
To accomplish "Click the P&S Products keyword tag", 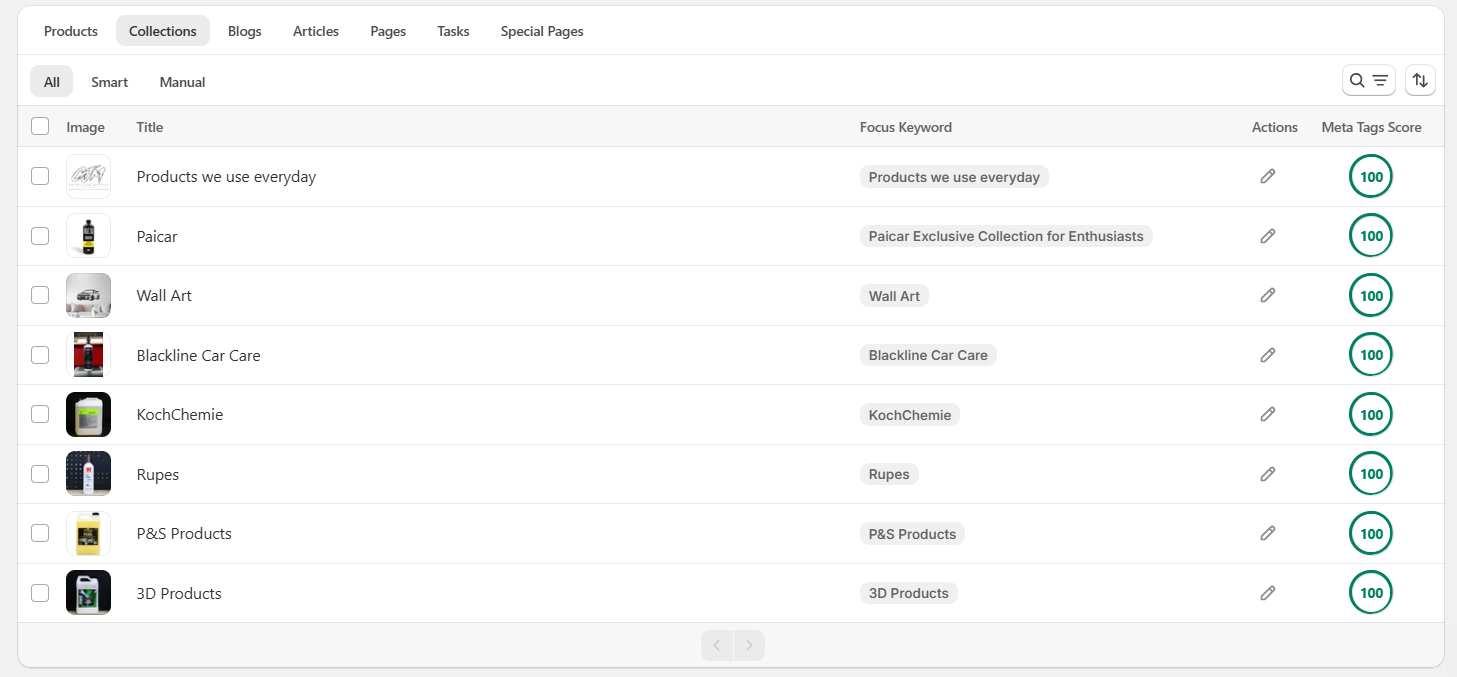I will point(912,534).
